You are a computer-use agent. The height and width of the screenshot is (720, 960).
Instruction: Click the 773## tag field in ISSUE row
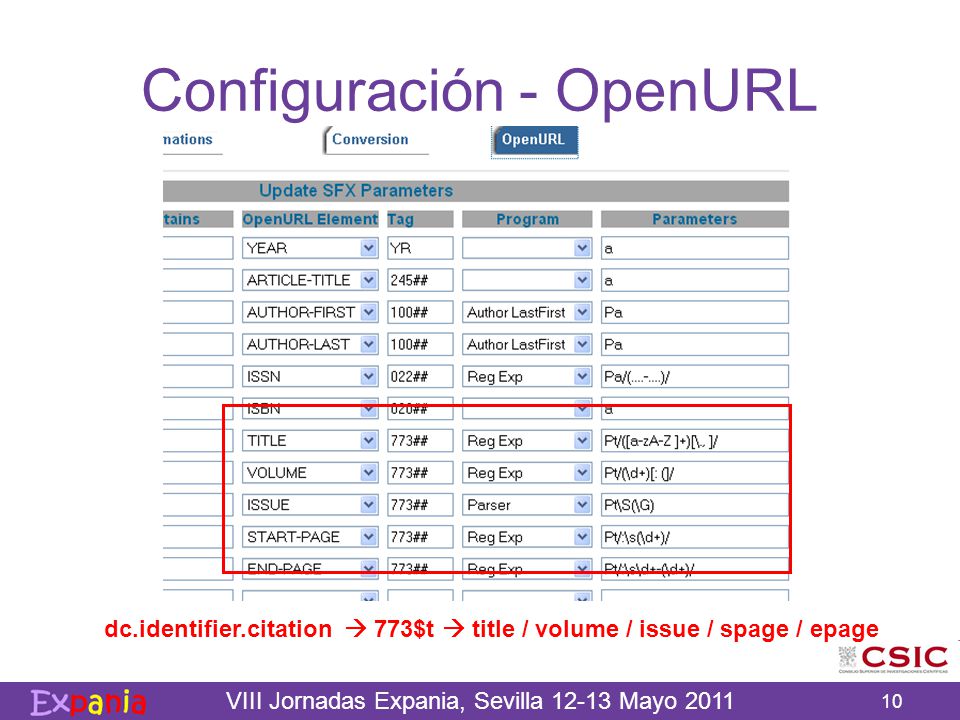(420, 504)
